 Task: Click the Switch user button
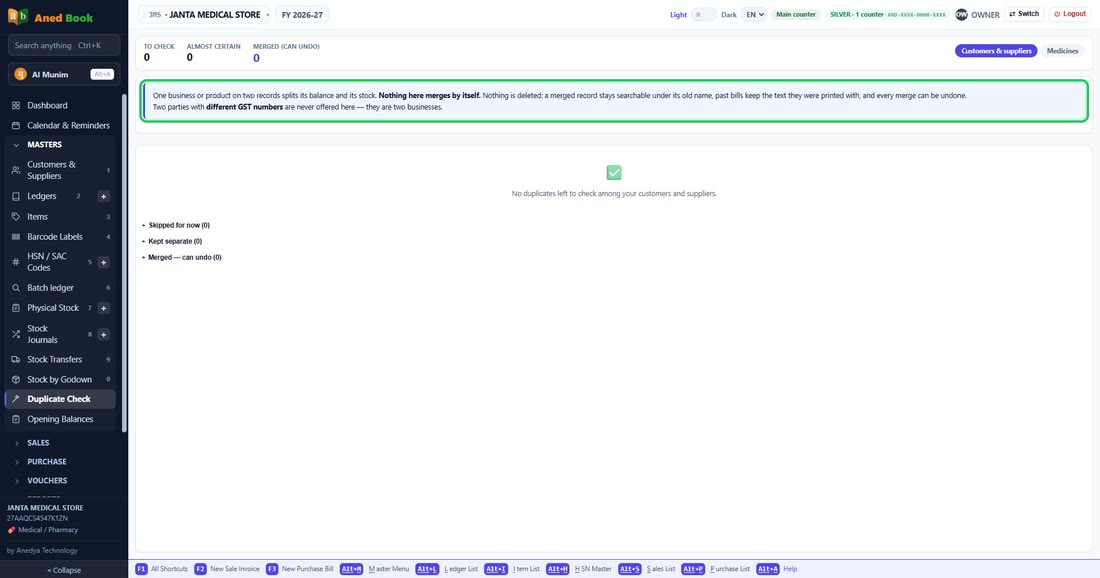pyautogui.click(x=1024, y=14)
